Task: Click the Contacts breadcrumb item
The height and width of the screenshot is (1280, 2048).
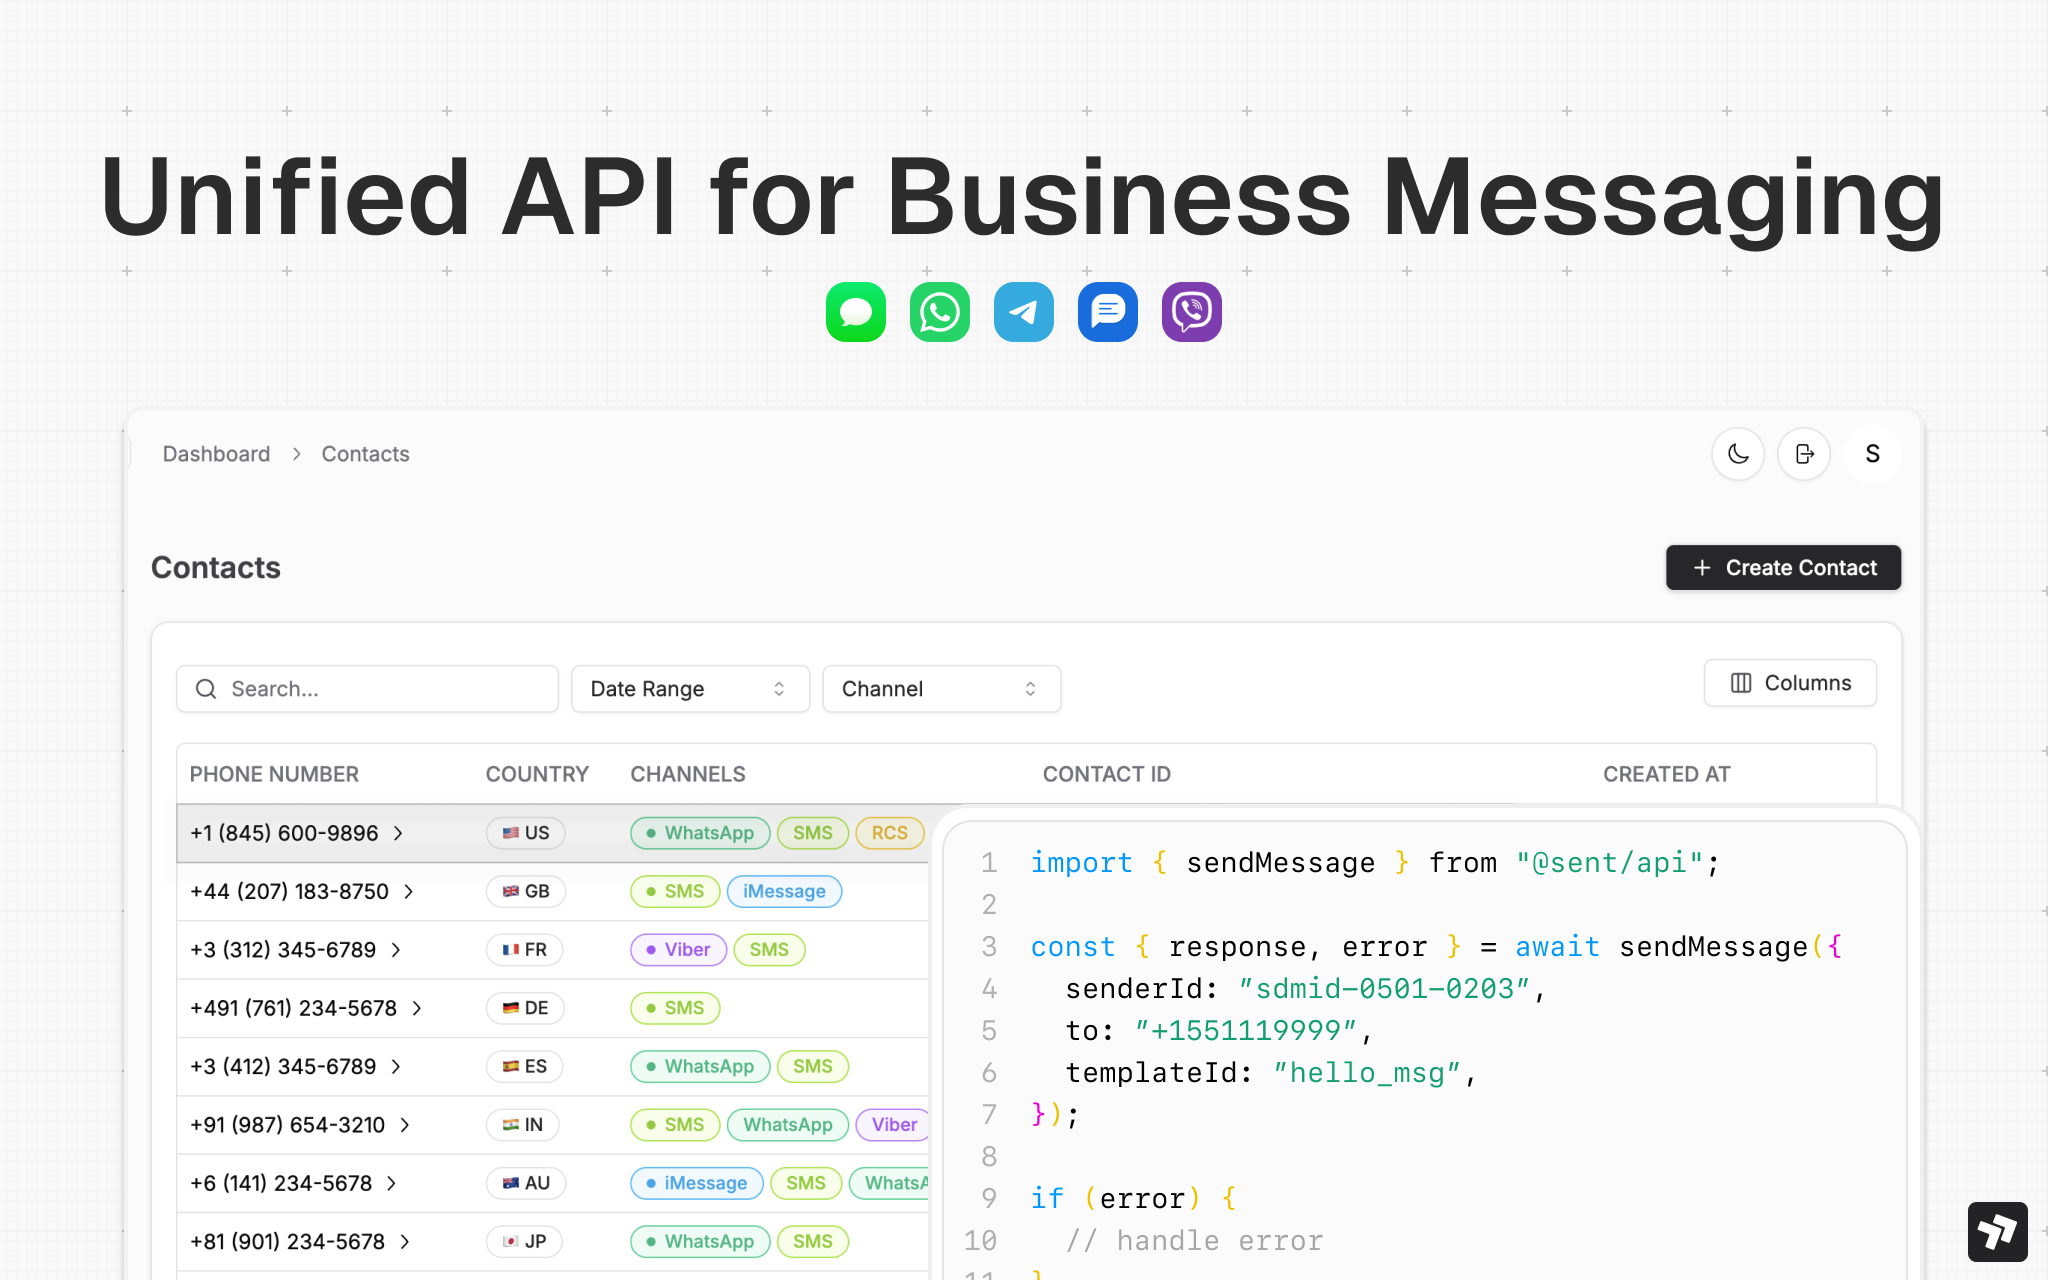Action: [x=365, y=454]
